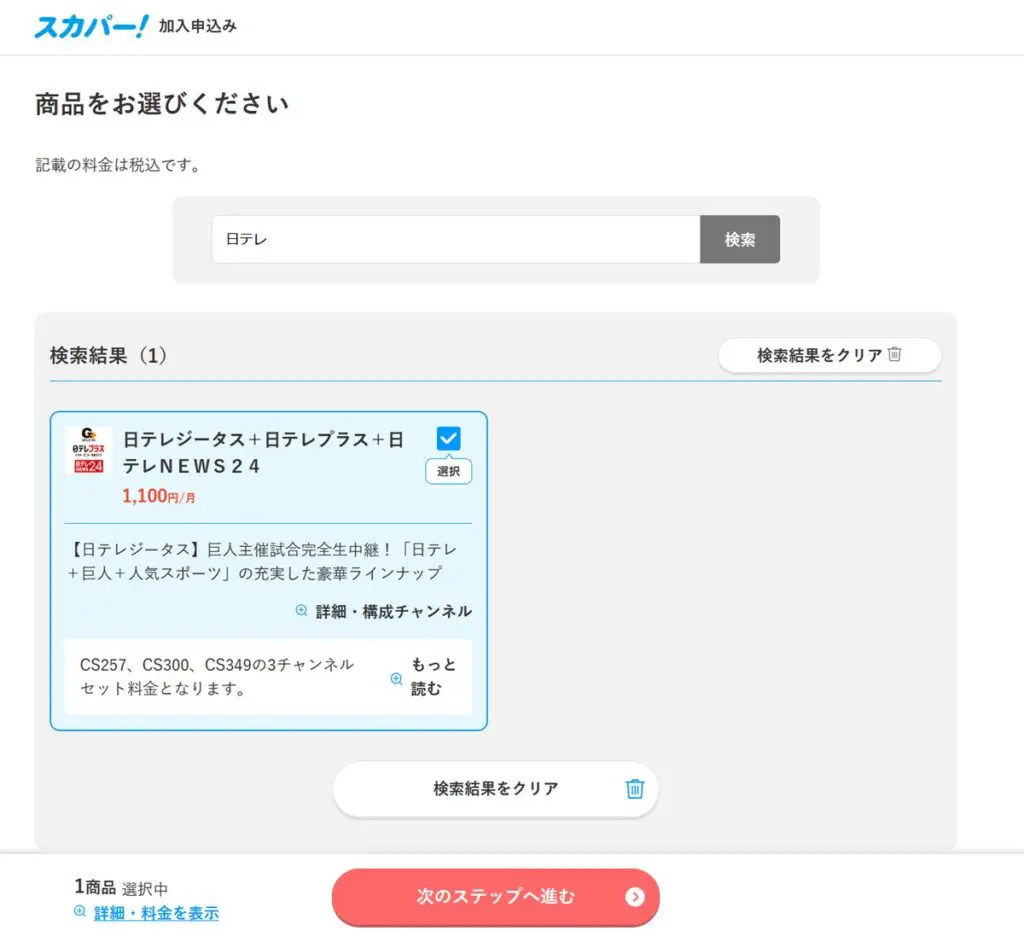Click product title 日テレジータス＋日テレプラス＋日テレNEWS24
Screen dimensions: 1024x931
coord(263,452)
